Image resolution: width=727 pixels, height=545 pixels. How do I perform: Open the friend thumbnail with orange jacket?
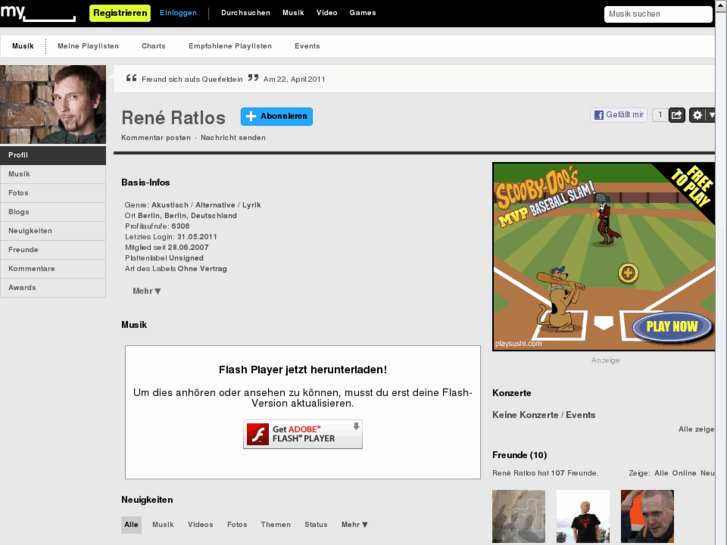[x=647, y=516]
